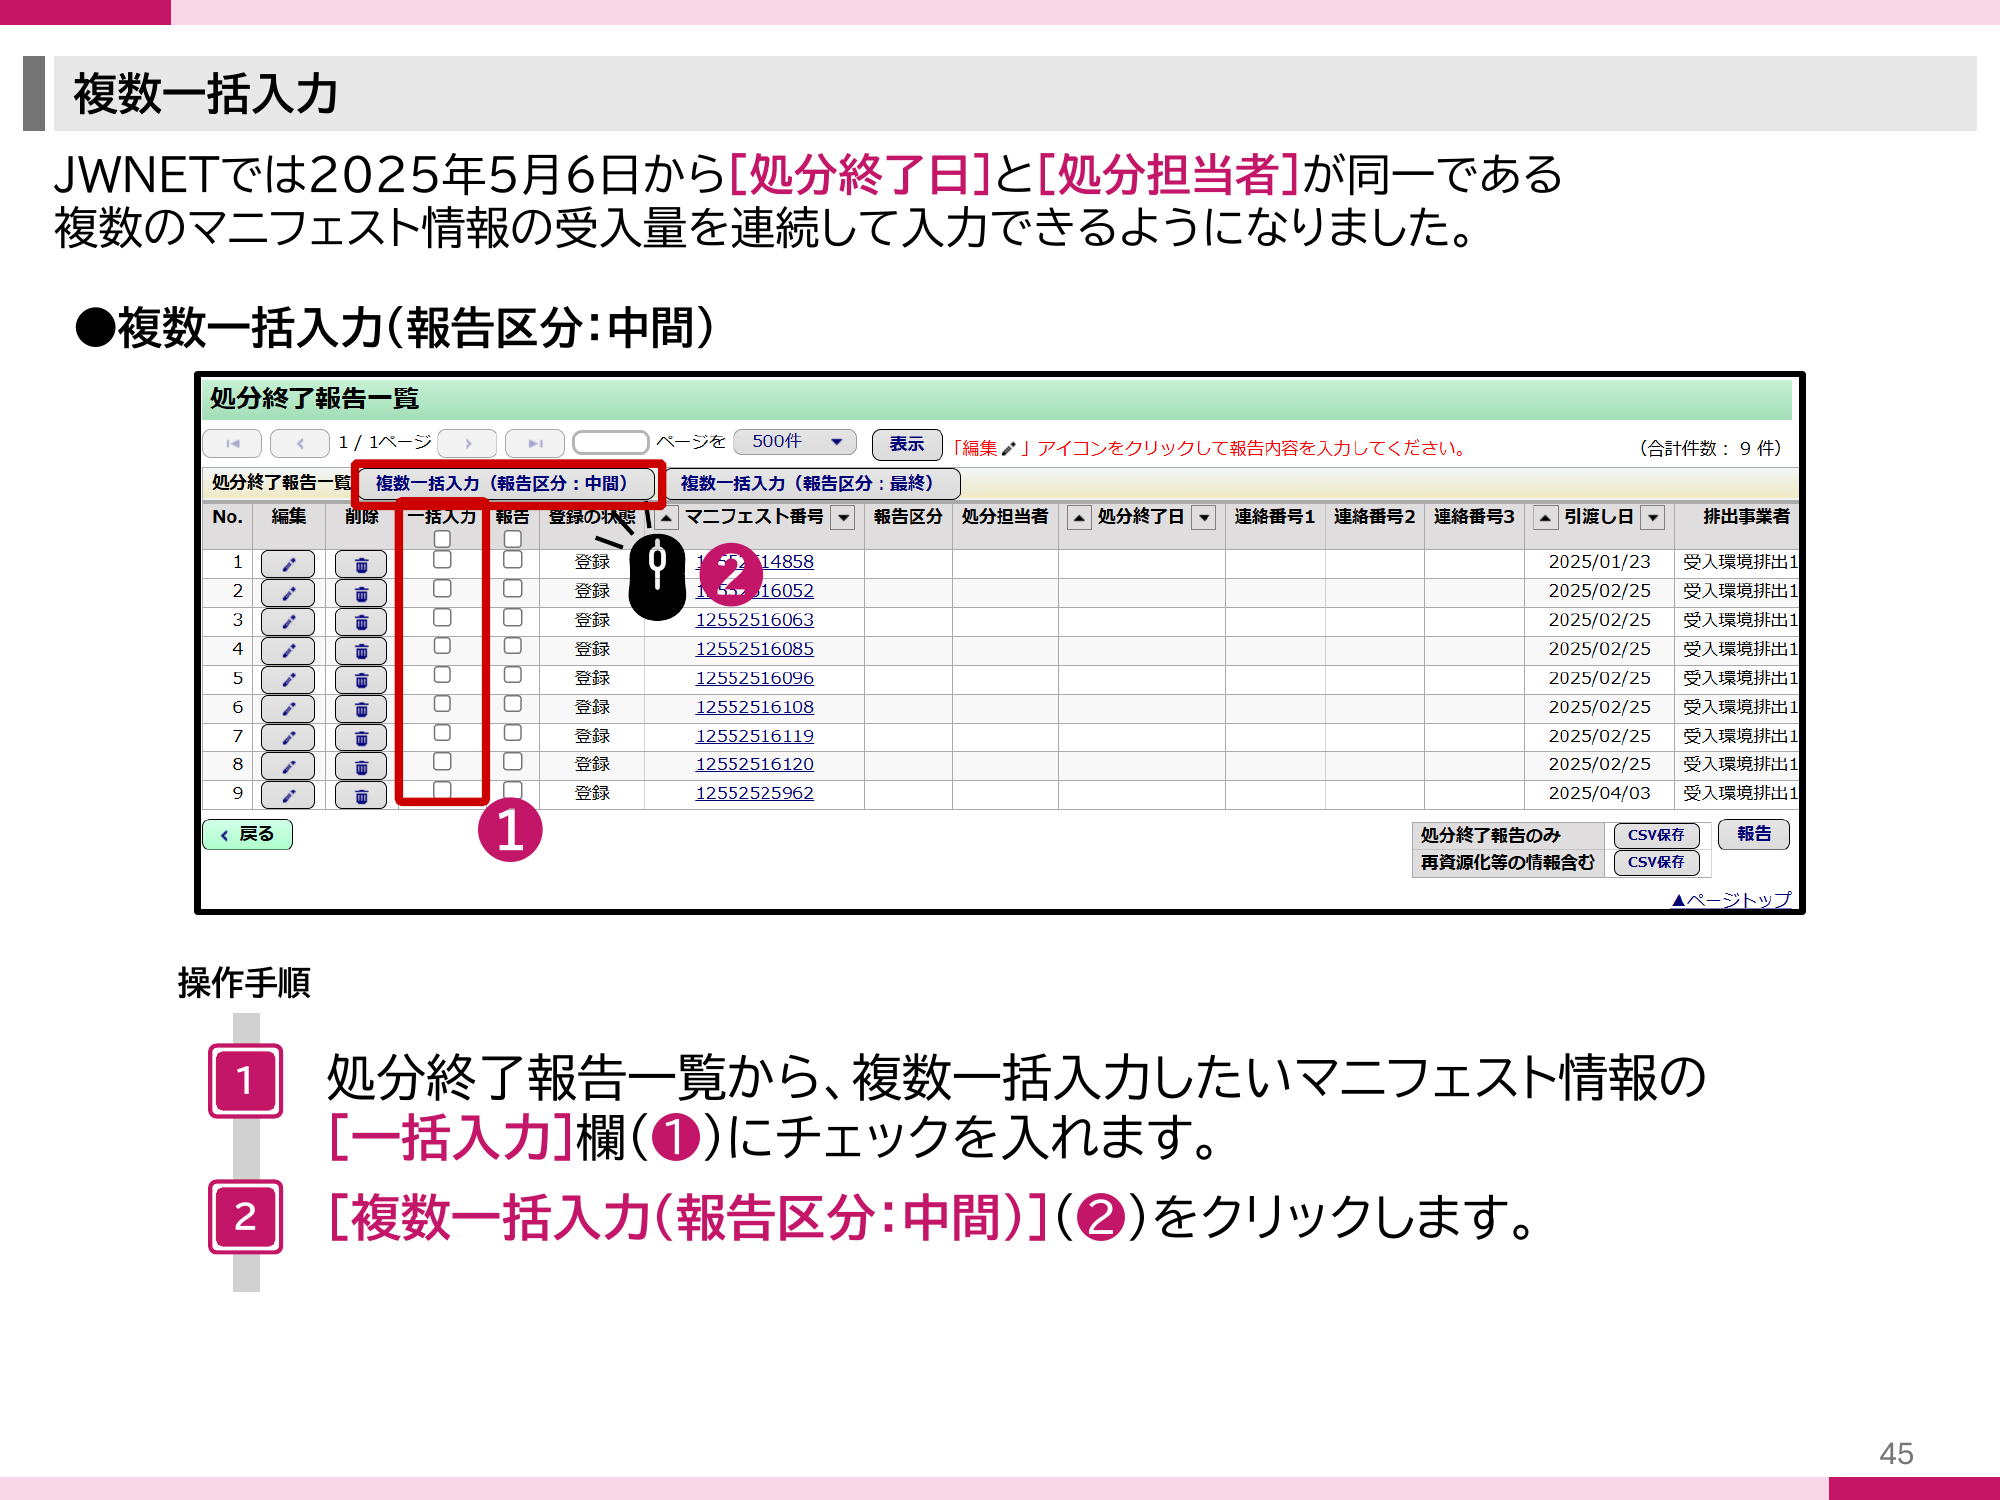Sort descending by マニフェスト番号 column
The height and width of the screenshot is (1500, 2000).
pyautogui.click(x=845, y=518)
